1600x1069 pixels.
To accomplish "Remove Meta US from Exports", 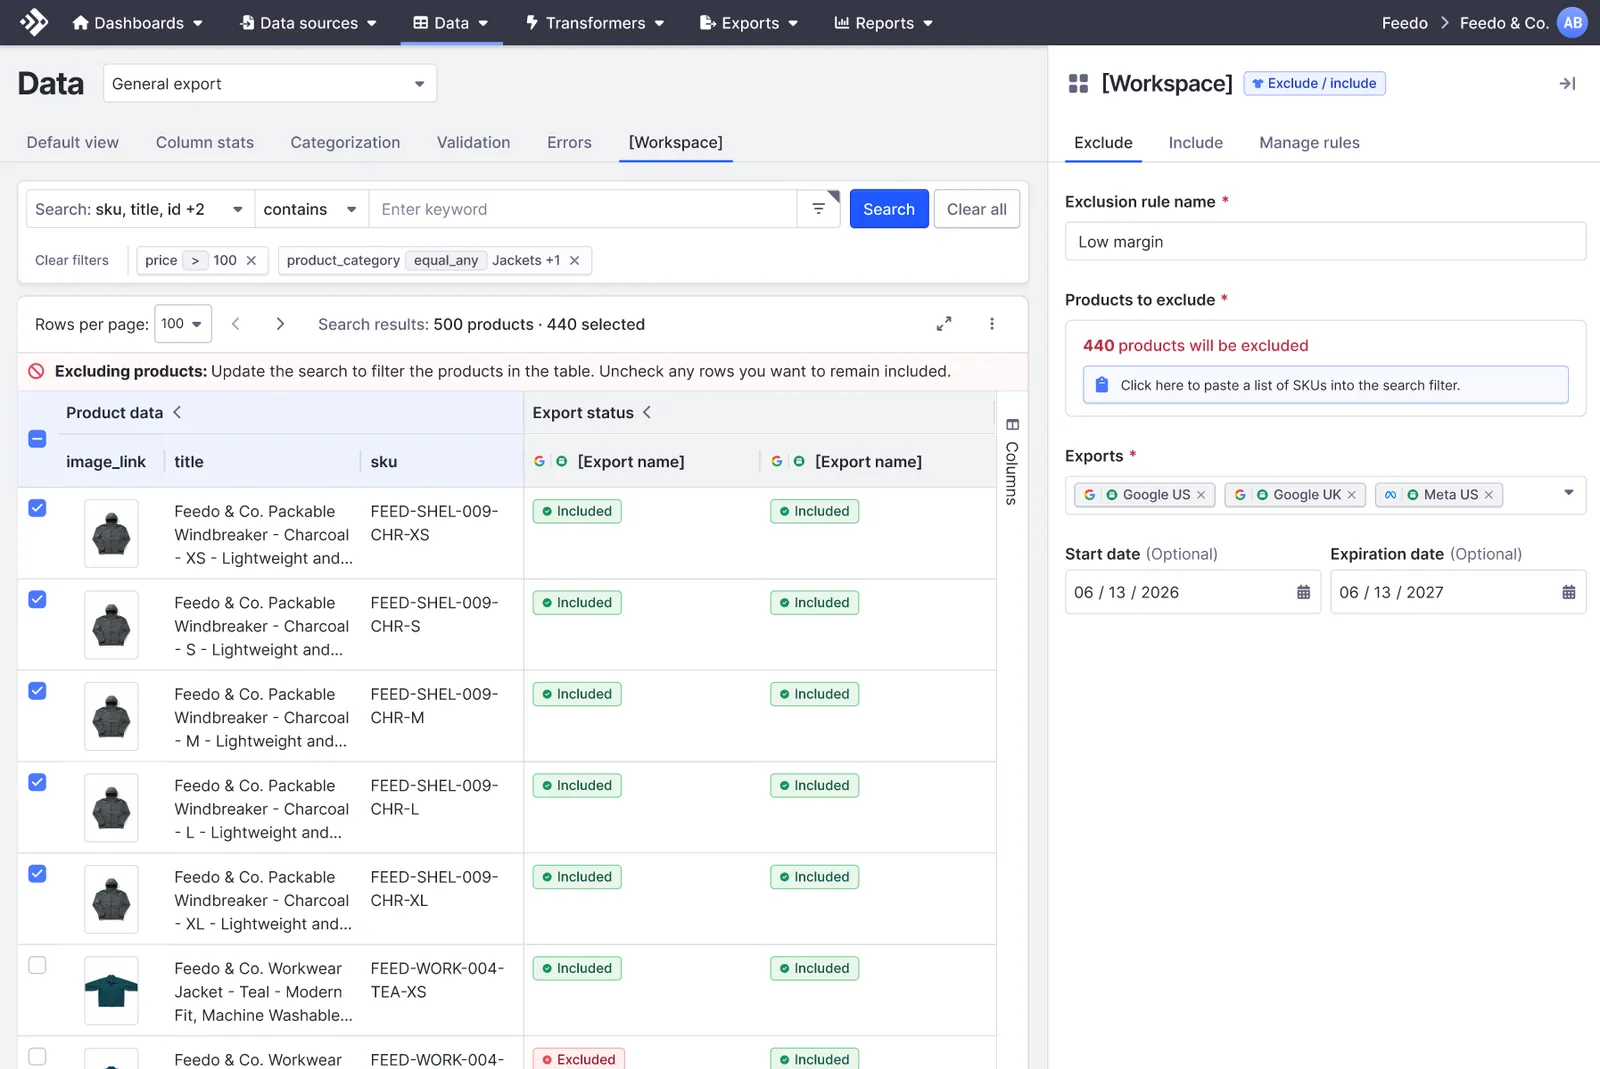I will [x=1488, y=495].
